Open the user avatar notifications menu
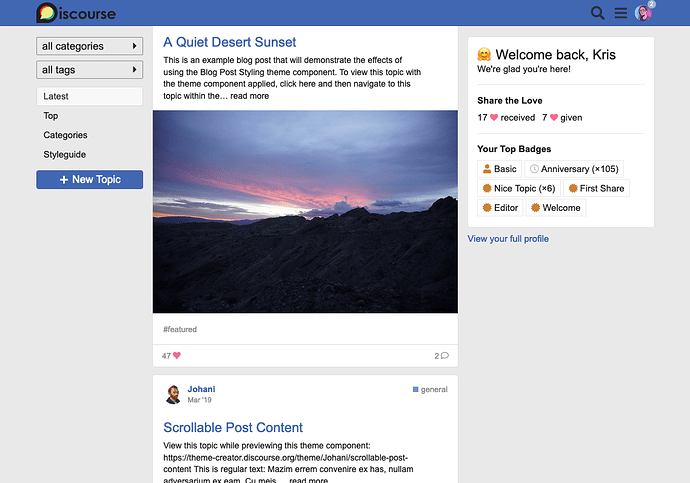 [643, 13]
